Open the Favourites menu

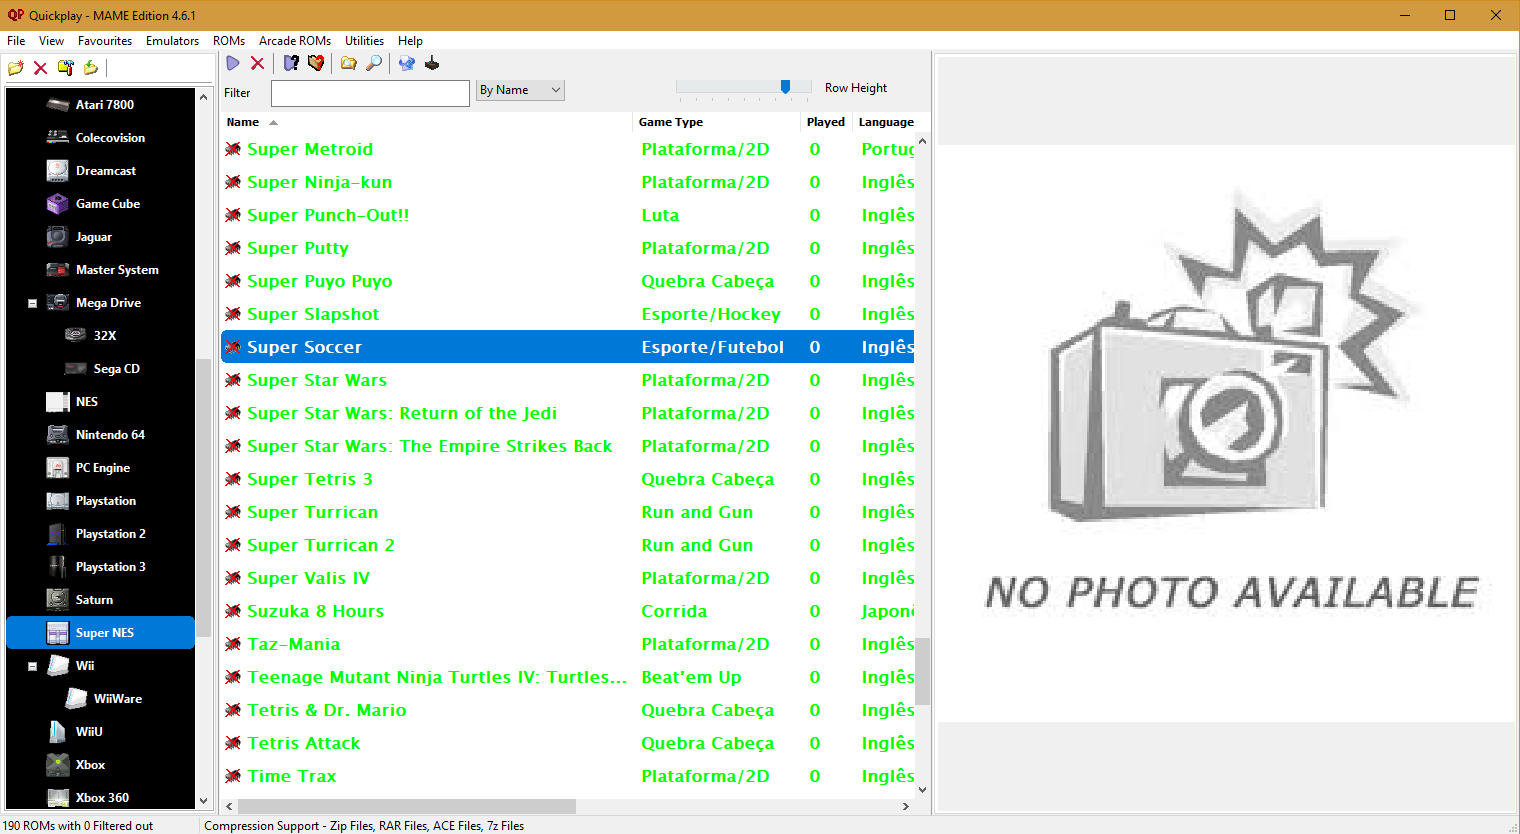(x=105, y=41)
